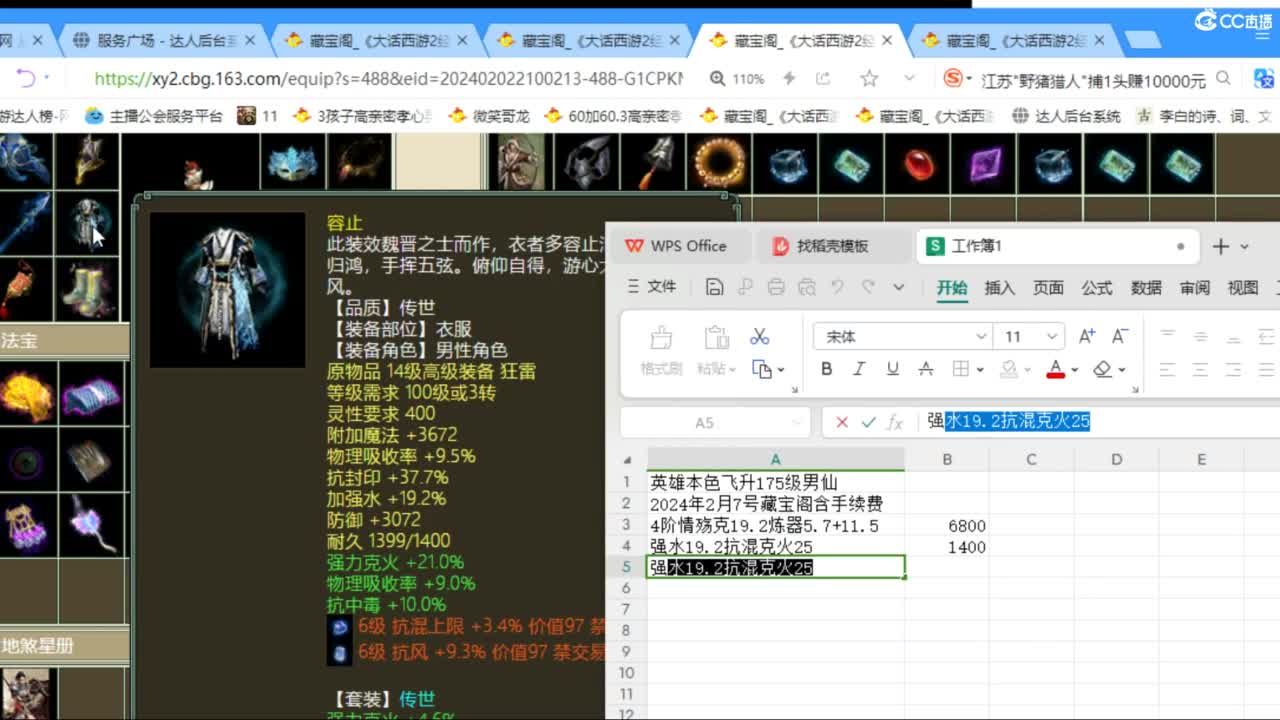Expand the font color dropdown arrow
Image resolution: width=1280 pixels, height=720 pixels.
click(x=1074, y=370)
